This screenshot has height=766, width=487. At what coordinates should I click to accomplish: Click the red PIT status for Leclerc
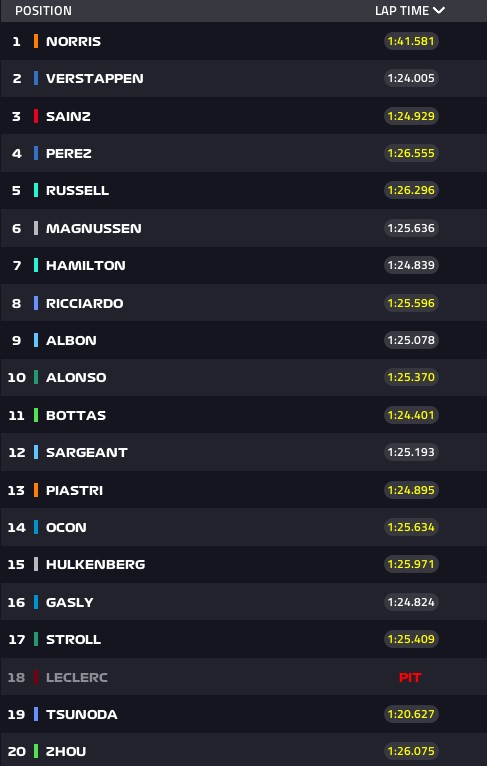pos(410,677)
